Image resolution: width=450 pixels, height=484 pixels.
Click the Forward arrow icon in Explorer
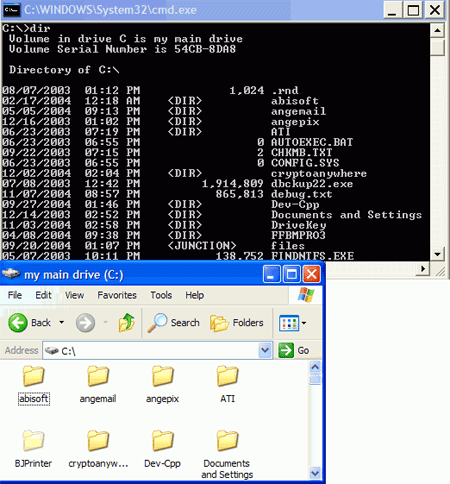coord(85,323)
